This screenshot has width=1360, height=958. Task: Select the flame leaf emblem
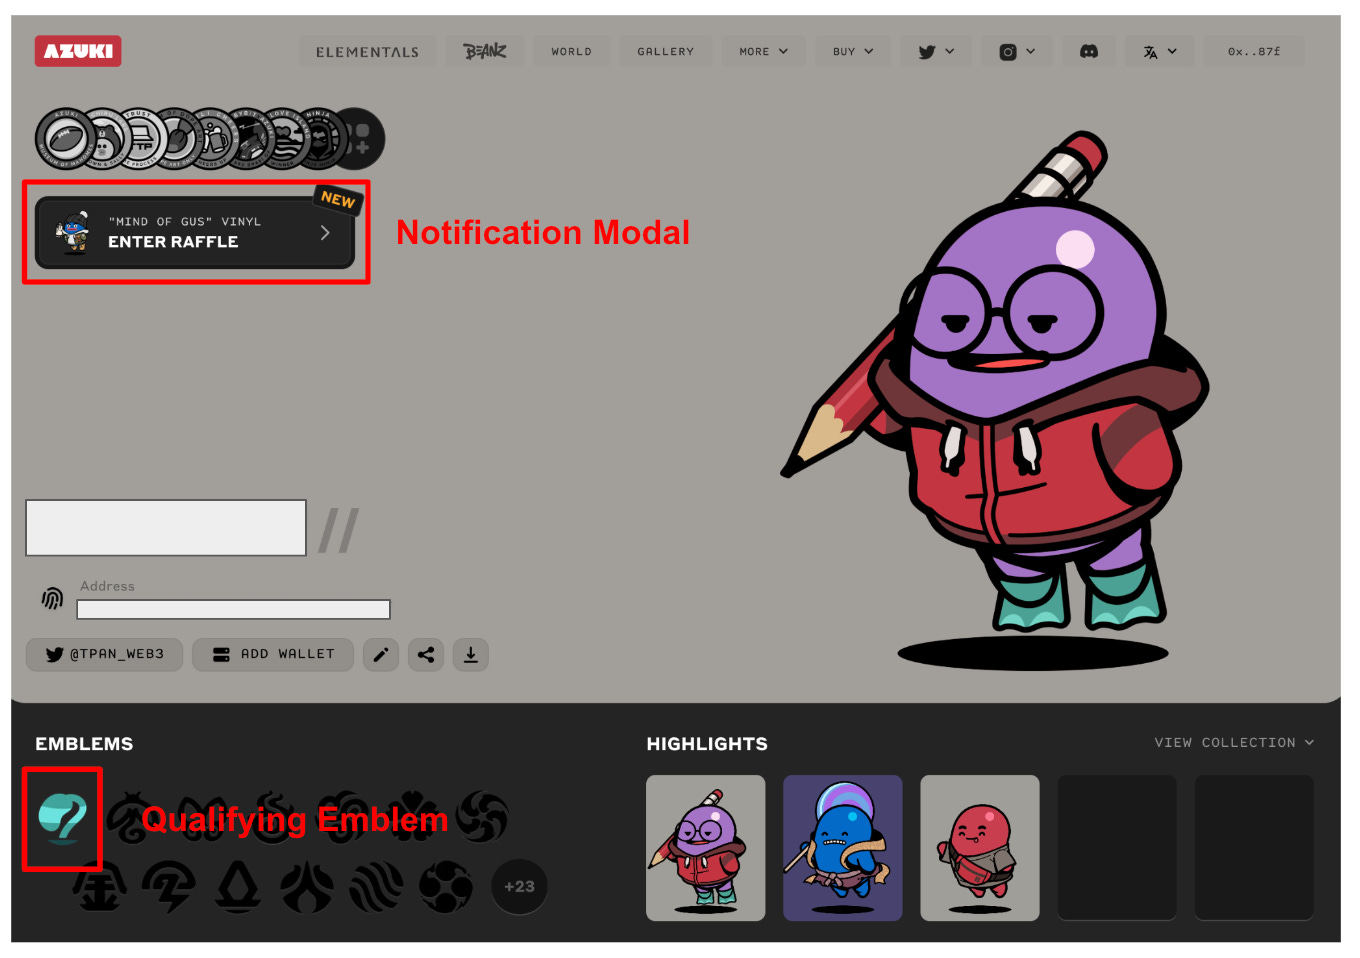pos(307,887)
